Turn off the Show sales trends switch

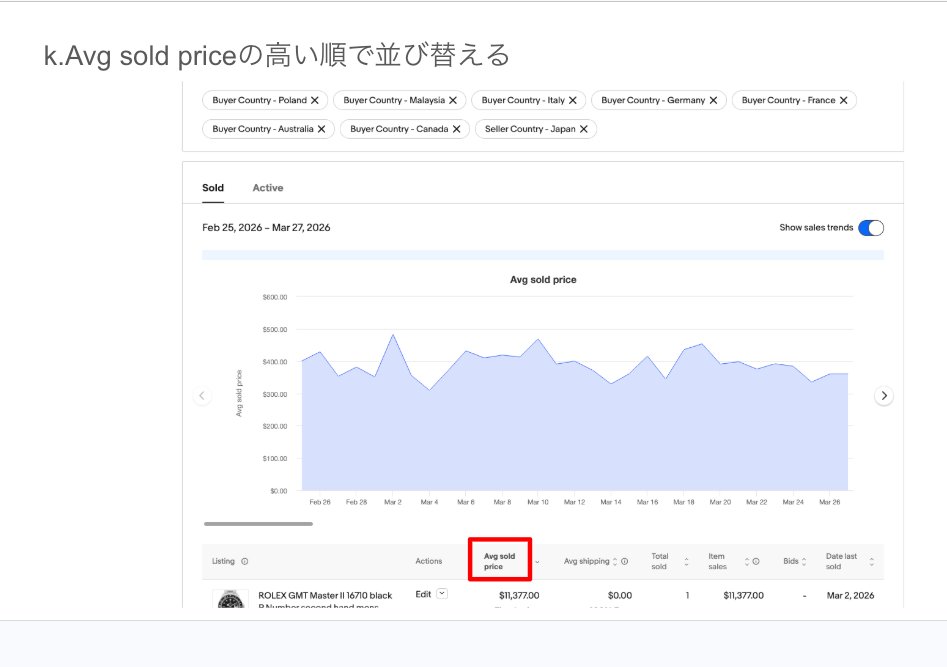coord(870,228)
